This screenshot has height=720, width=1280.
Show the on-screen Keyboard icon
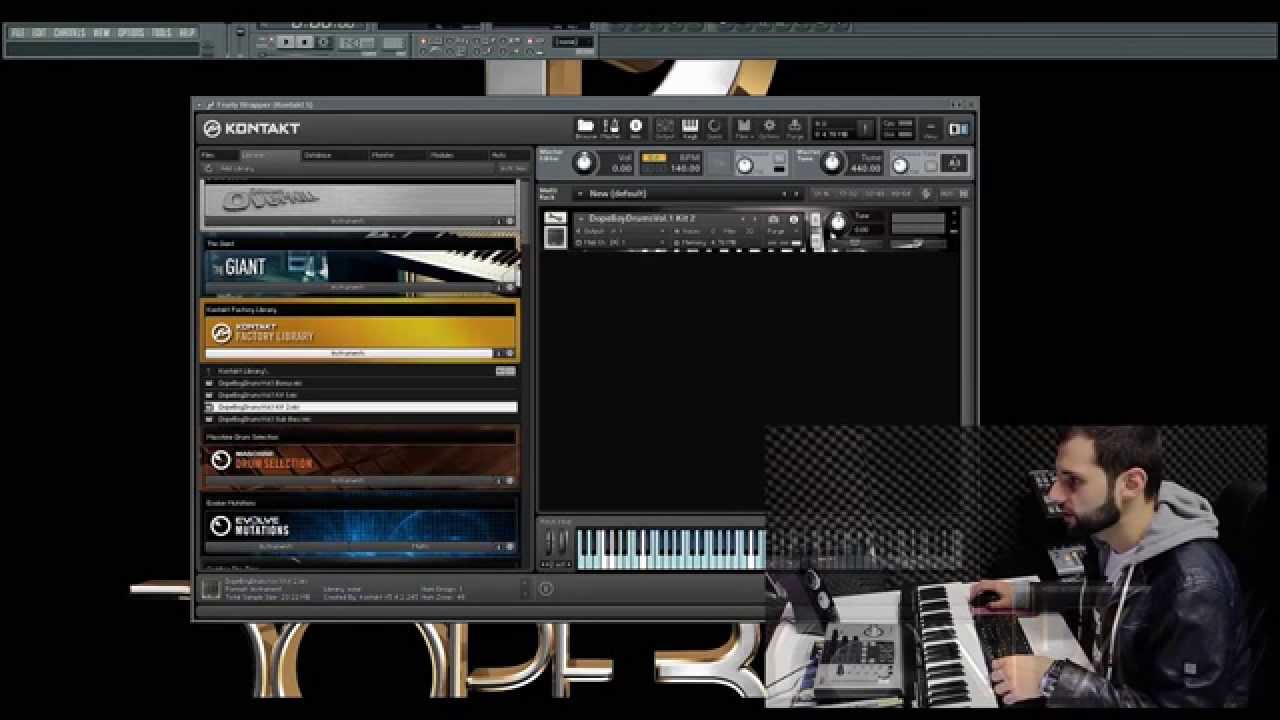point(690,127)
